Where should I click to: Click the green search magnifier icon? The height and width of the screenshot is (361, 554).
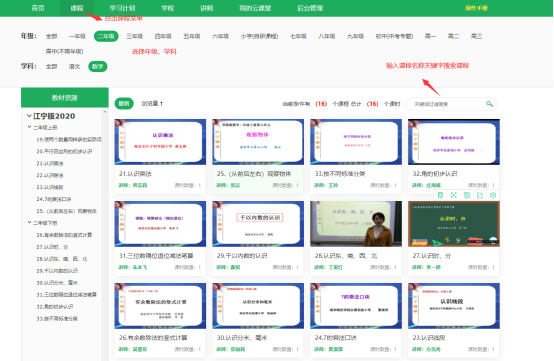489,104
